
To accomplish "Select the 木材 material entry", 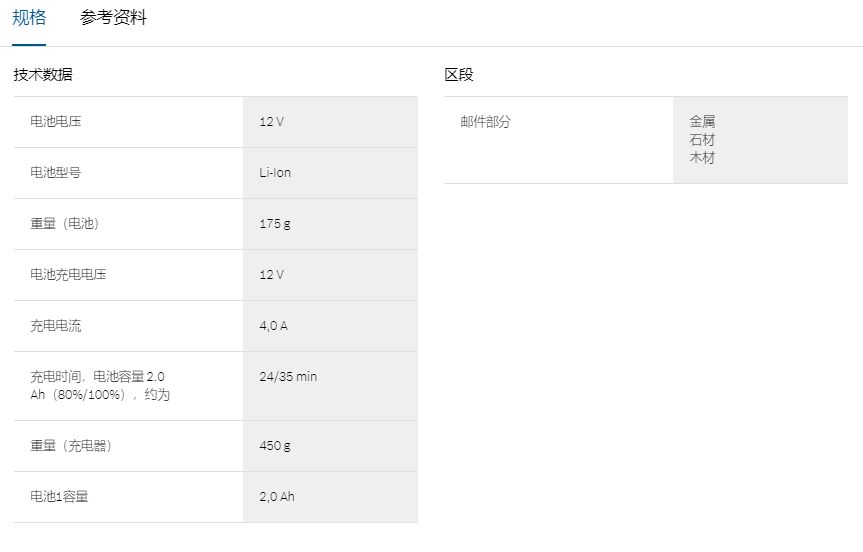I will [x=702, y=158].
